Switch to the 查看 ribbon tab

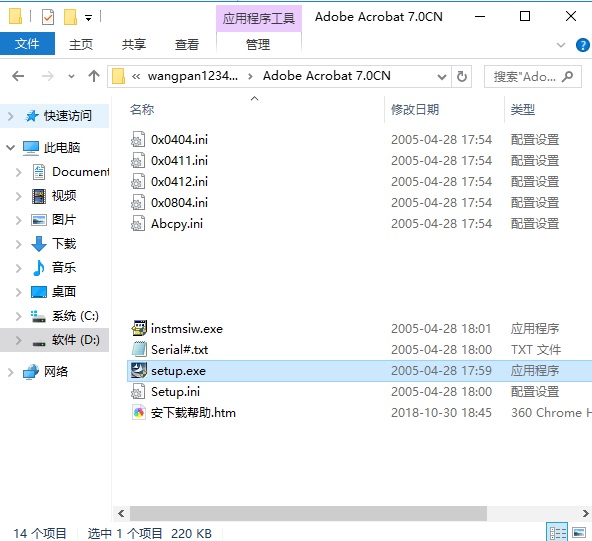(x=187, y=45)
